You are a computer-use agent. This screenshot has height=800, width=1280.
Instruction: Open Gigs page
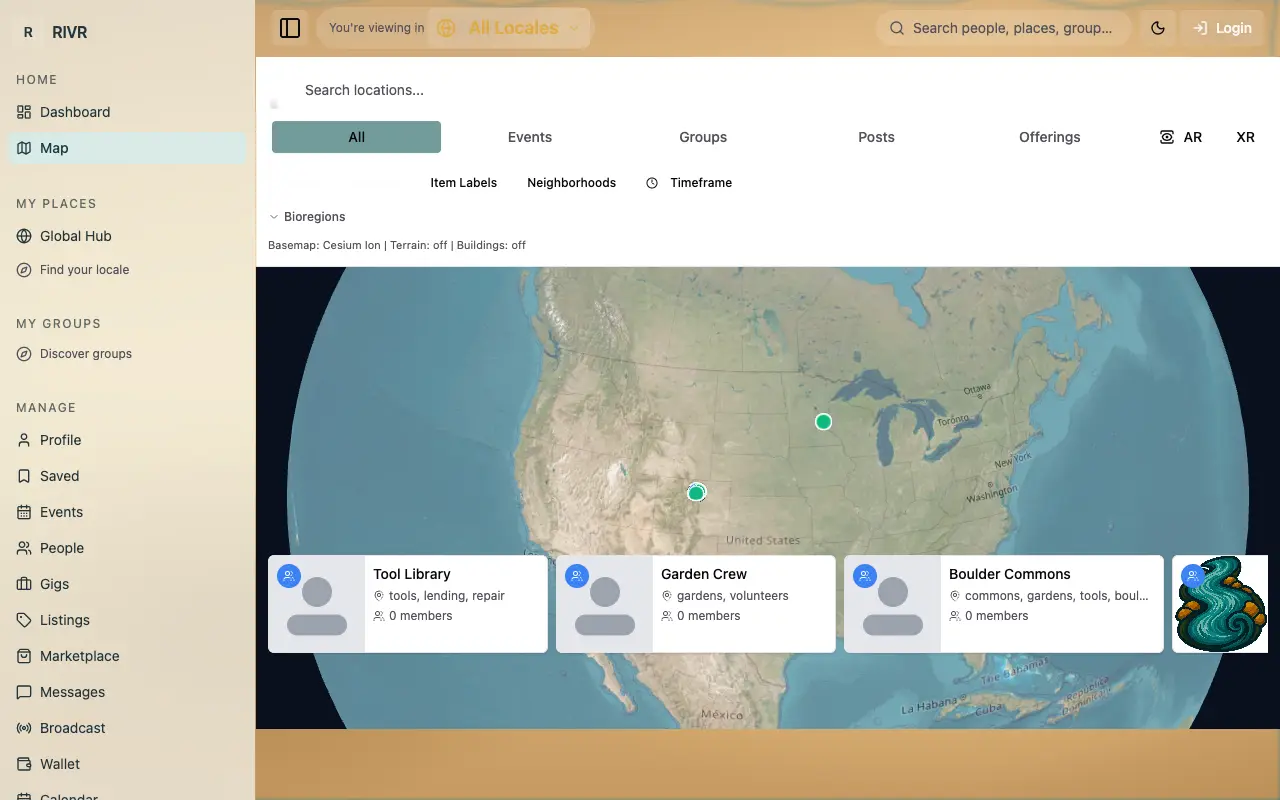pyautogui.click(x=126, y=584)
